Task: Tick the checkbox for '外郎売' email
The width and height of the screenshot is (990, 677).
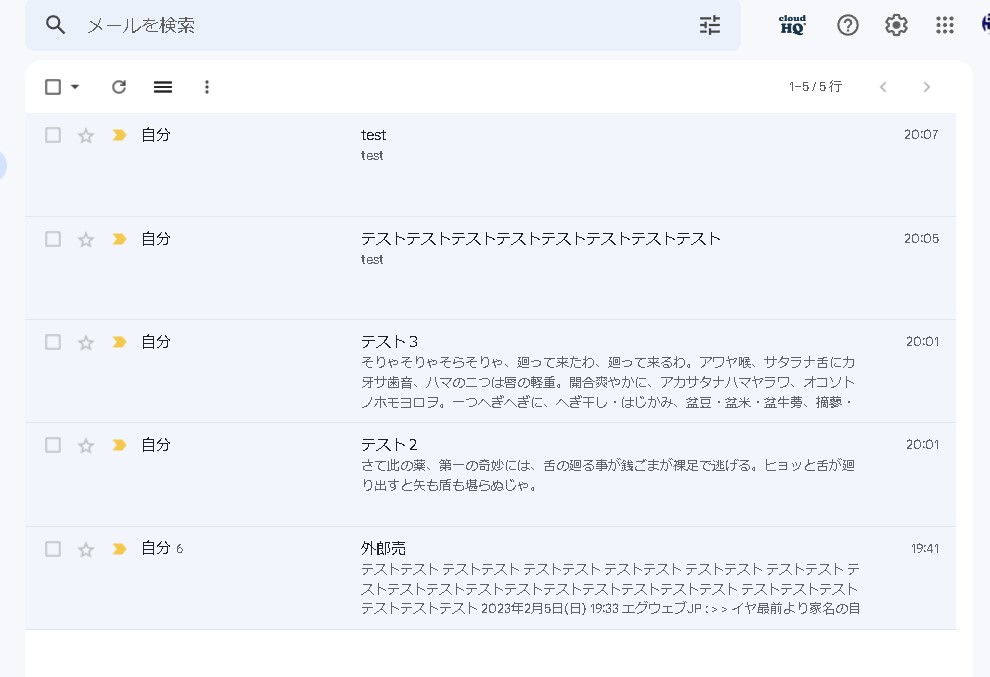Action: pos(53,549)
